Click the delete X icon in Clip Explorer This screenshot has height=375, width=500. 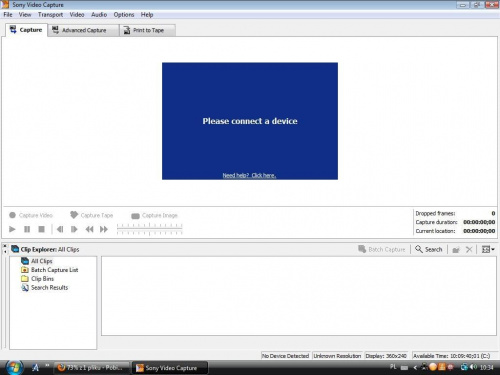point(469,249)
